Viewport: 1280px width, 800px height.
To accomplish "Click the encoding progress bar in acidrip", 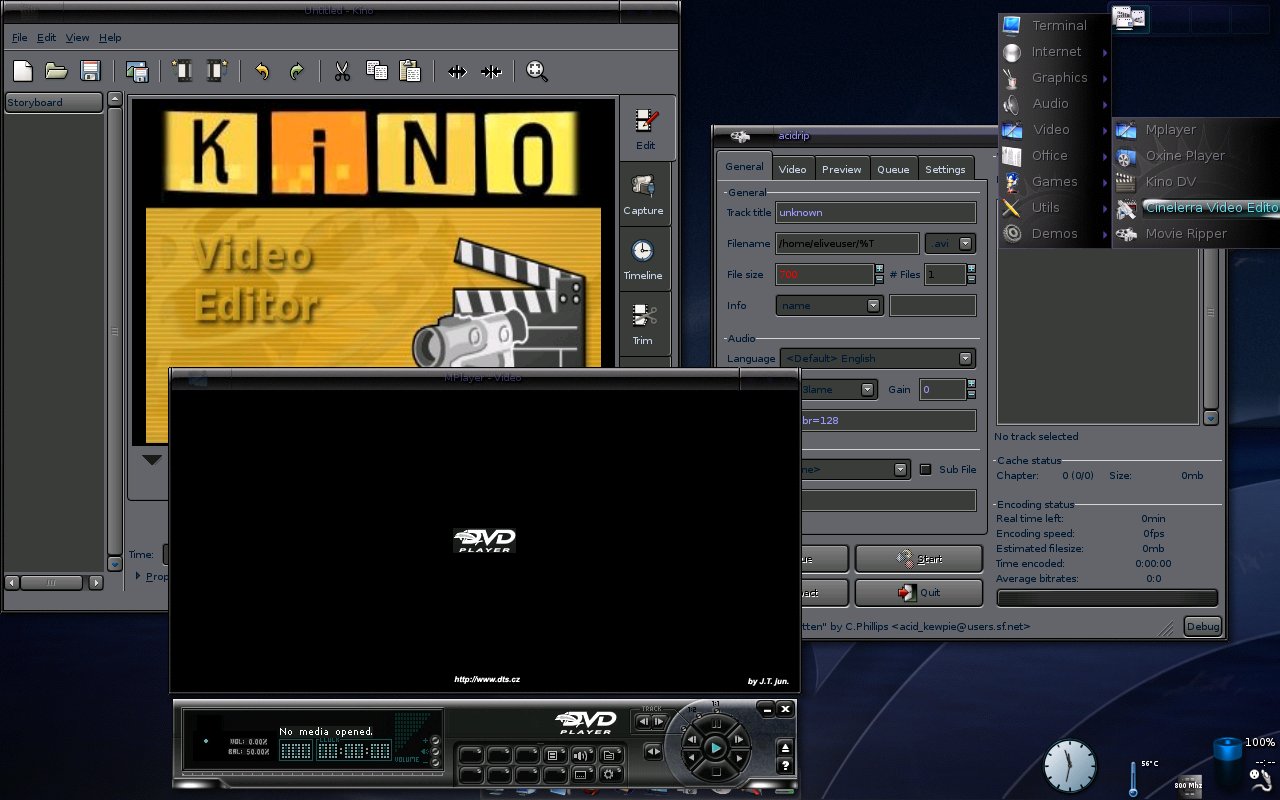I will coord(1107,598).
